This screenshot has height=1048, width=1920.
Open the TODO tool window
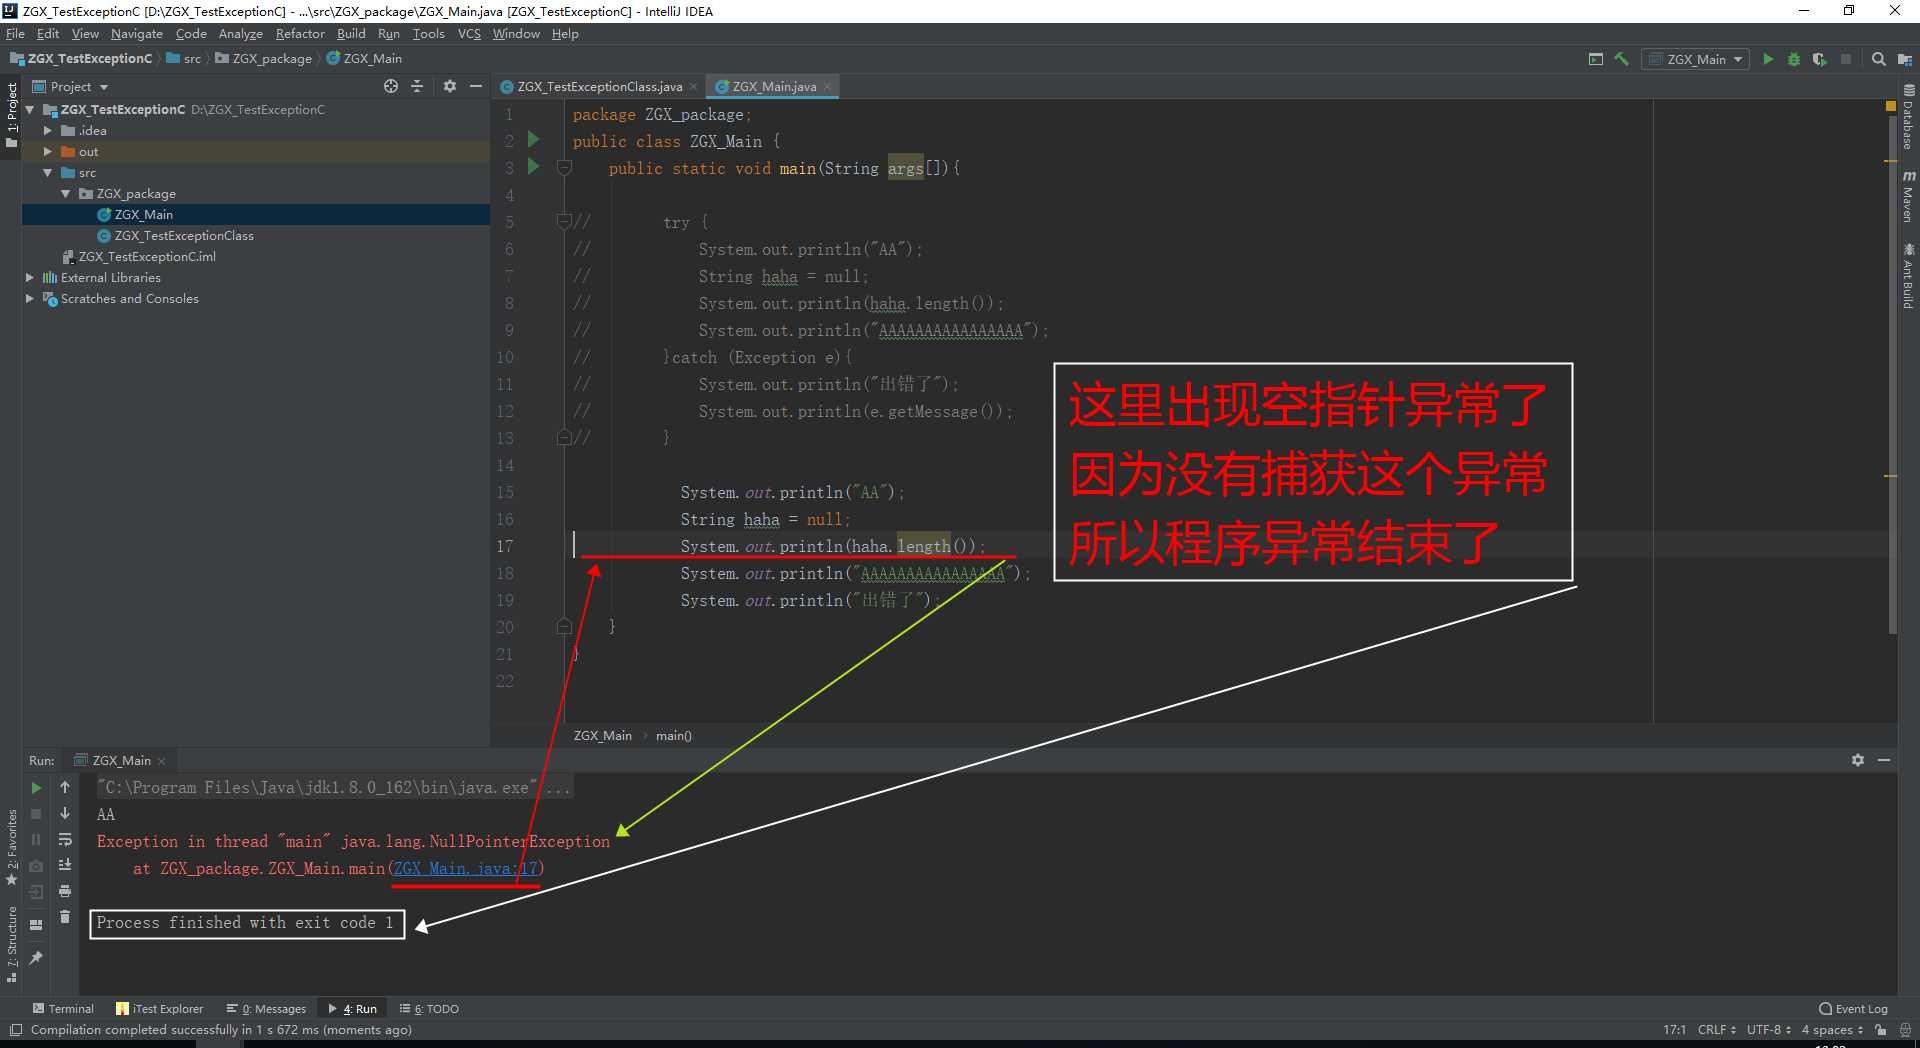coord(429,1009)
